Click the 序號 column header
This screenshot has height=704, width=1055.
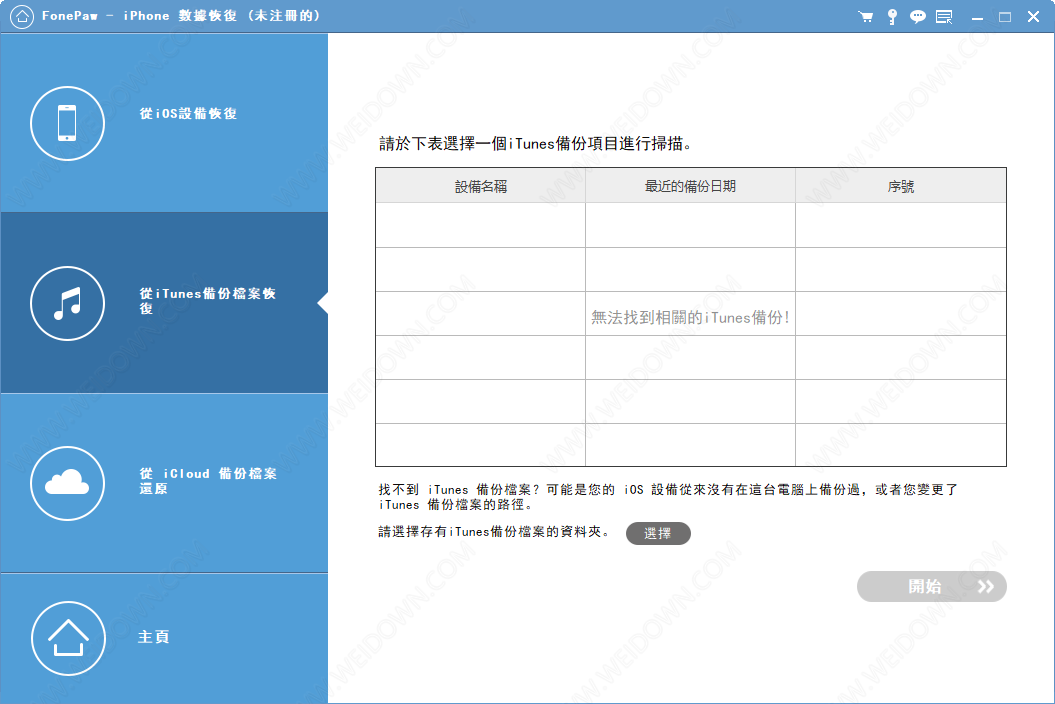click(x=901, y=186)
